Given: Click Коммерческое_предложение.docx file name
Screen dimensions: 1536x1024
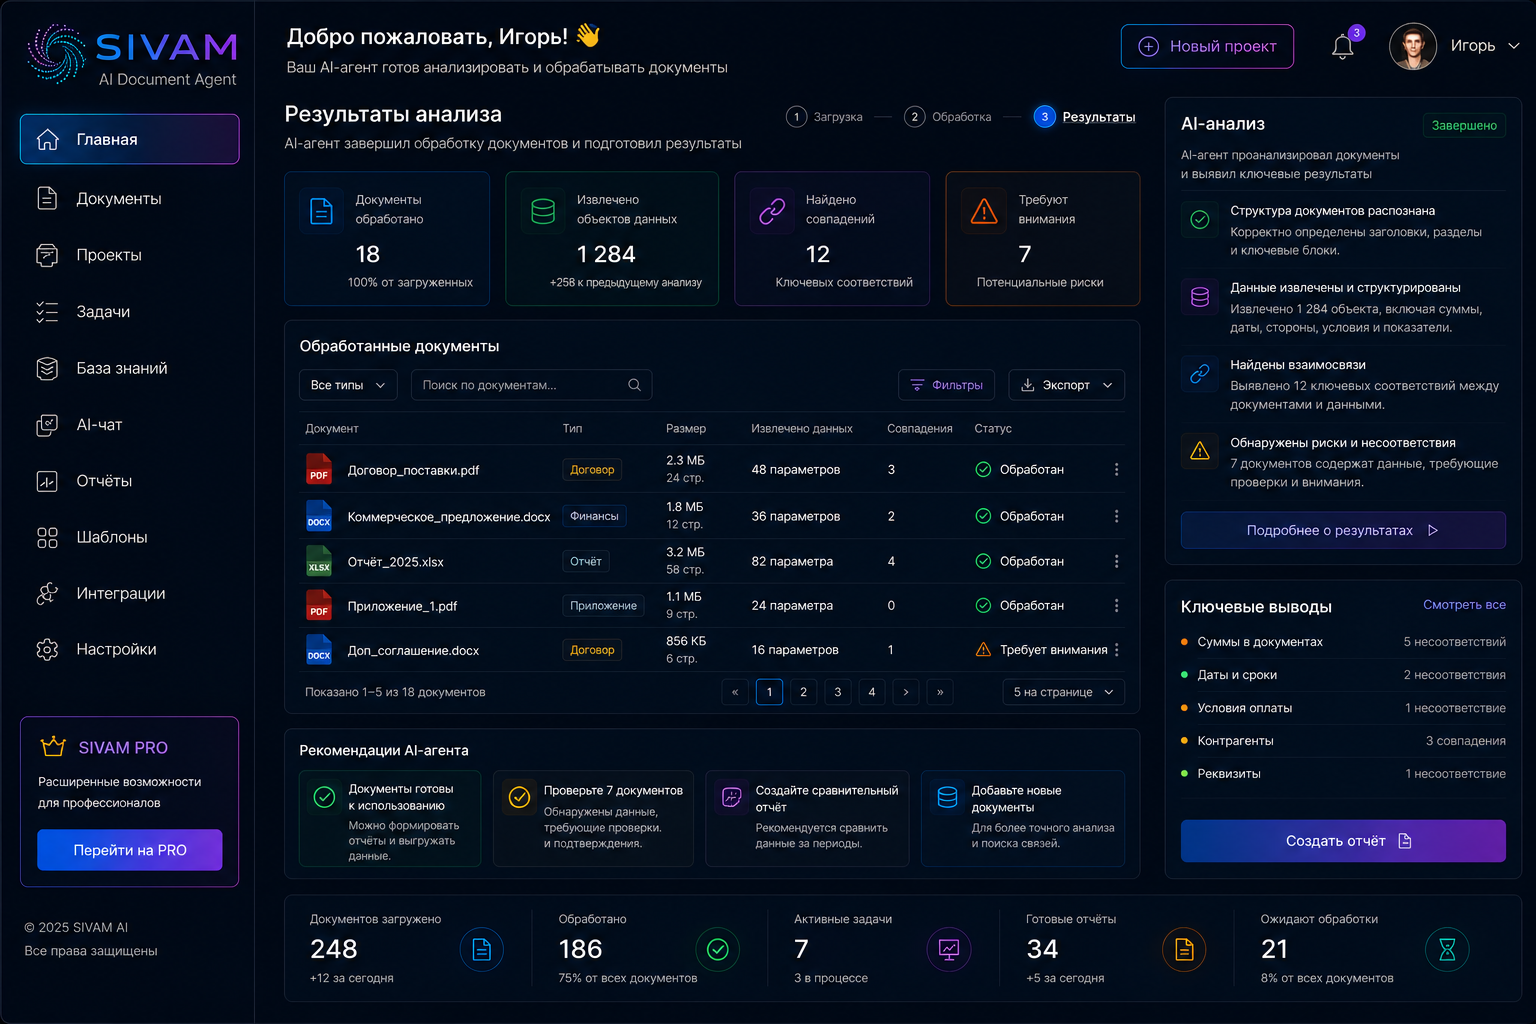Looking at the screenshot, I should tap(449, 517).
